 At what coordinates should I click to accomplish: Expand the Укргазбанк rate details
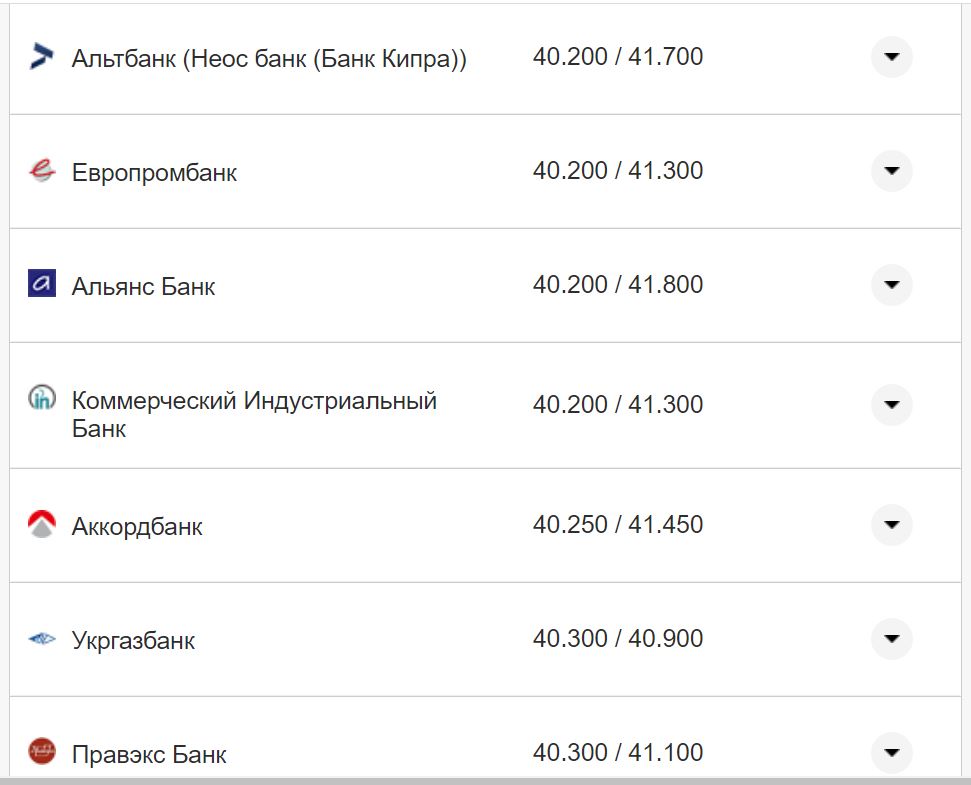pos(890,638)
